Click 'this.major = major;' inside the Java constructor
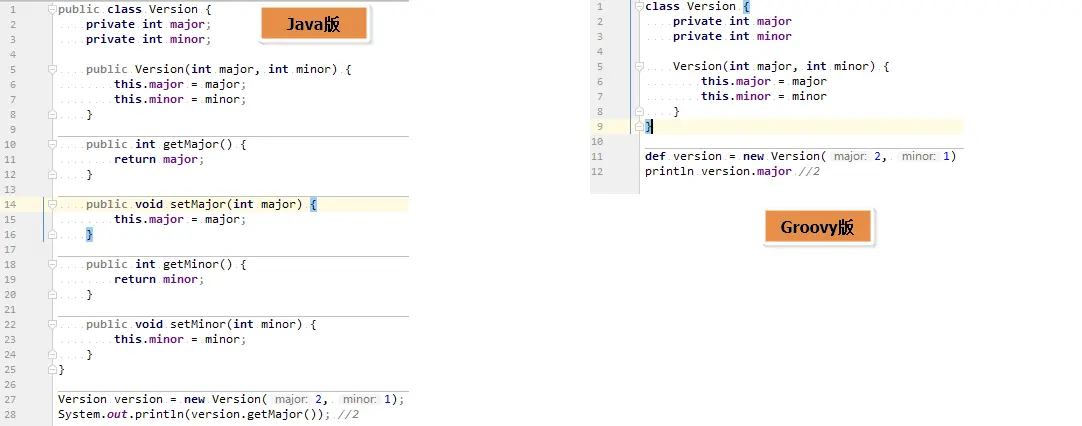Viewport: 1082px width, 426px height. [180, 84]
